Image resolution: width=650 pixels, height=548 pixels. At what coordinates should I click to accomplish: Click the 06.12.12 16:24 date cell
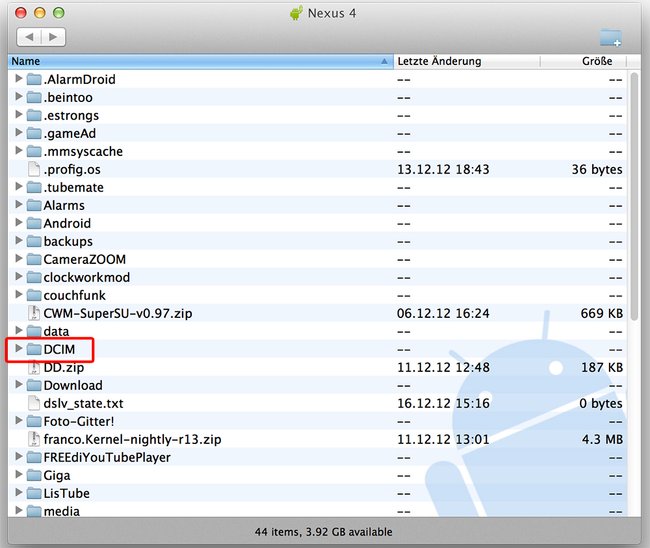(443, 313)
